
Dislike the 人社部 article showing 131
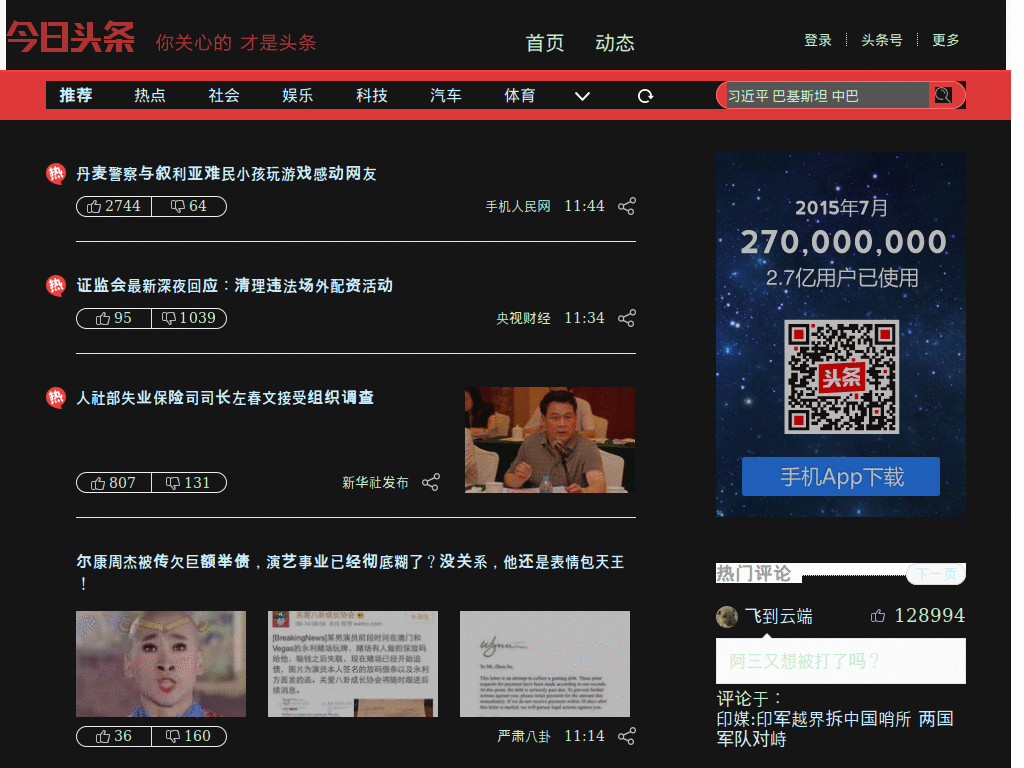pos(189,483)
